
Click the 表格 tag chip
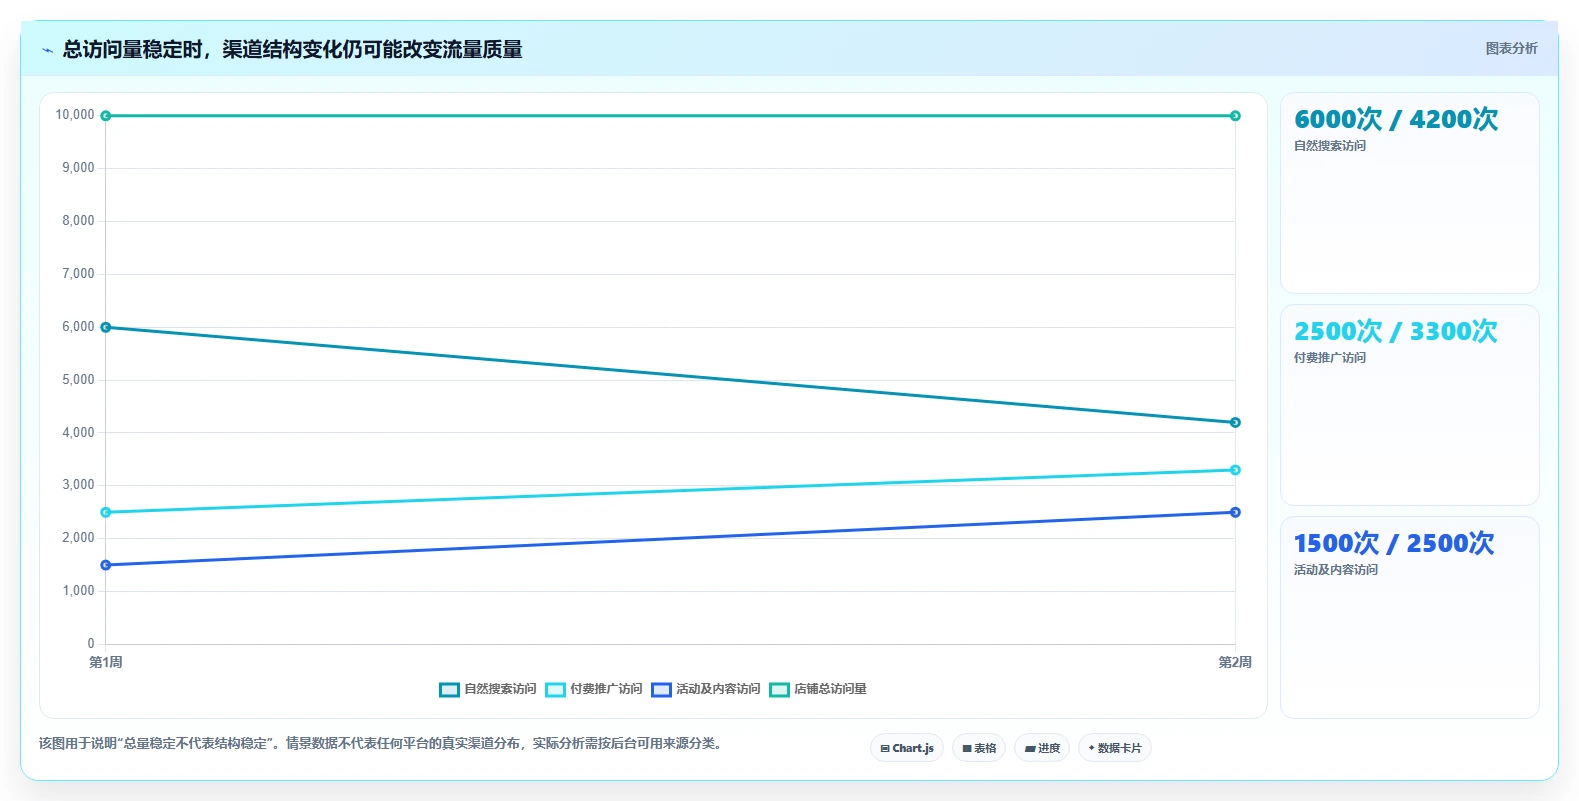[x=979, y=748]
